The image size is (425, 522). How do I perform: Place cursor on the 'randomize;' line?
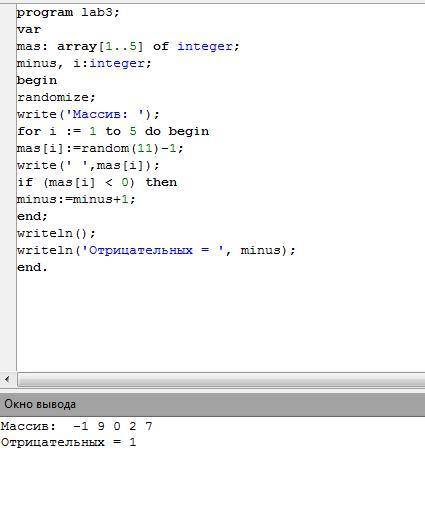[56, 97]
